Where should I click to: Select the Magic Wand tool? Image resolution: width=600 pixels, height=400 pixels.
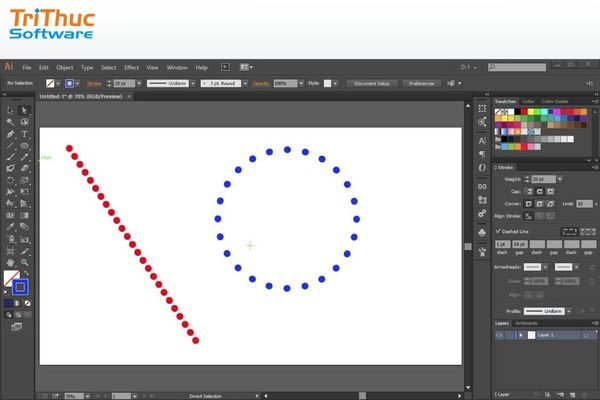click(x=10, y=122)
